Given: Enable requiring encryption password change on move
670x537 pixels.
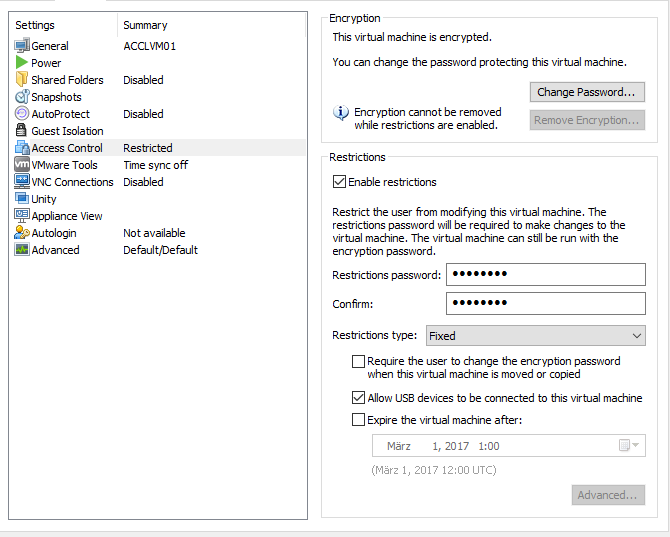Looking at the screenshot, I should coord(359,361).
